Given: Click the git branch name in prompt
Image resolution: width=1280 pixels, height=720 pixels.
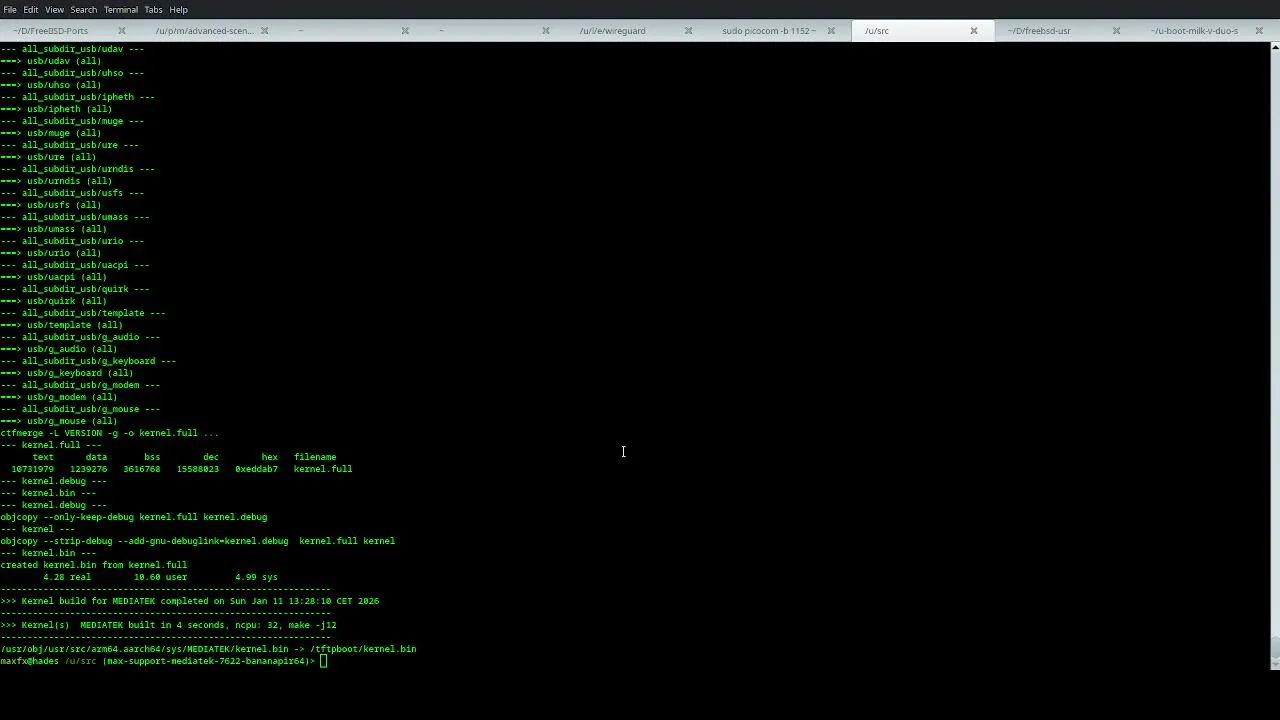Looking at the screenshot, I should [206, 661].
